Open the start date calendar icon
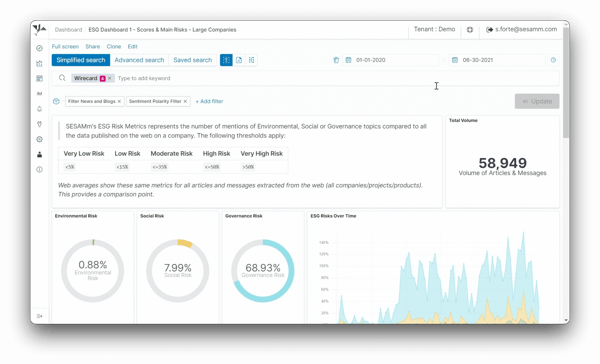 pyautogui.click(x=348, y=60)
